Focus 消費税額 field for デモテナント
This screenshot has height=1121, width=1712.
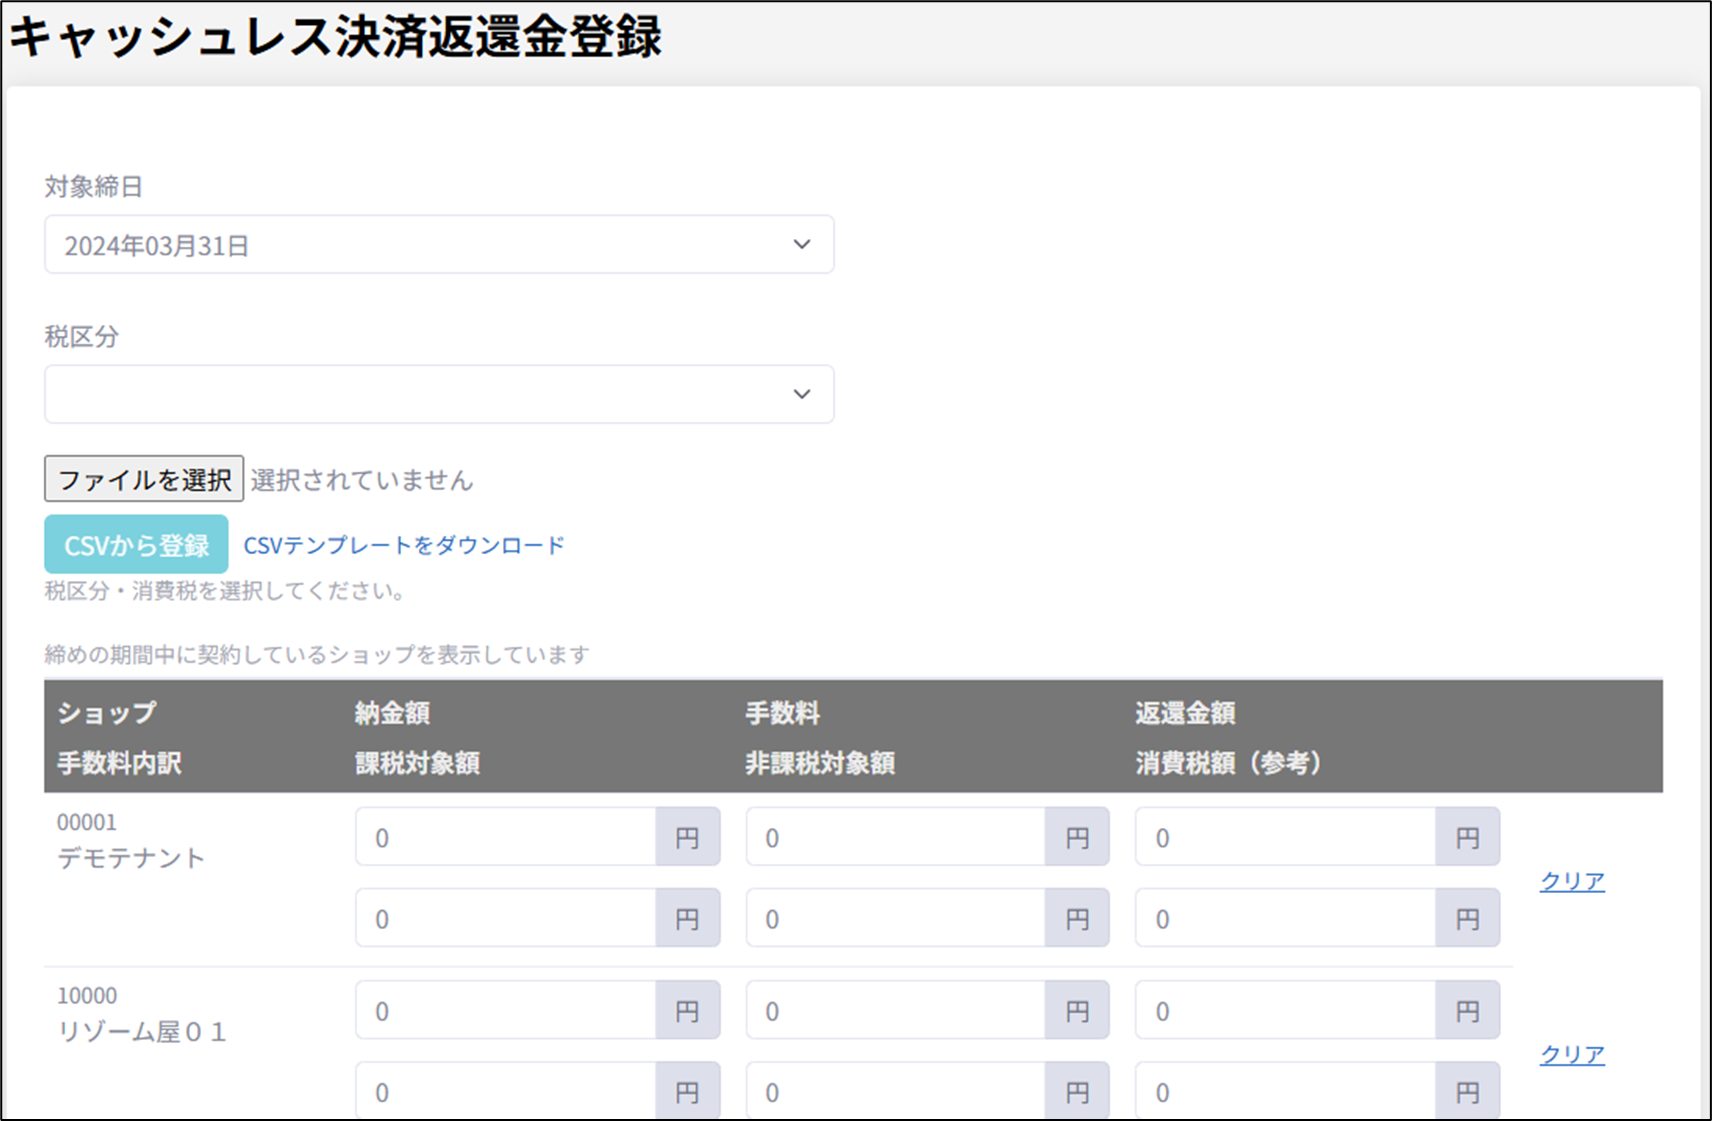point(1285,918)
